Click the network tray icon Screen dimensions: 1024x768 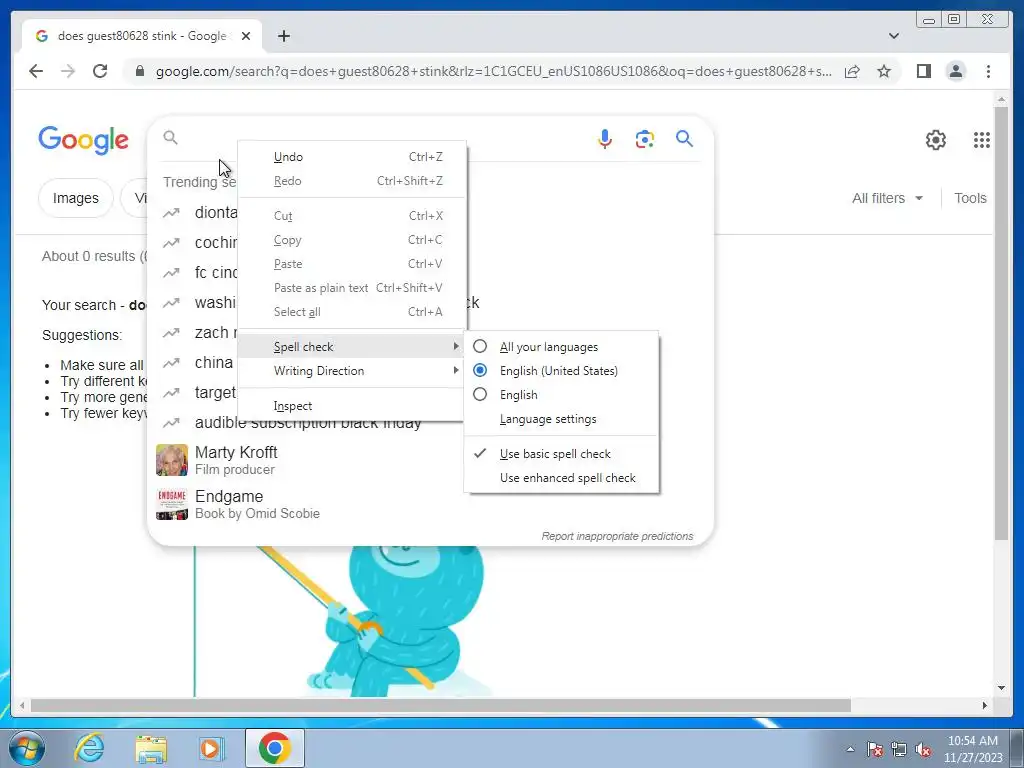899,750
